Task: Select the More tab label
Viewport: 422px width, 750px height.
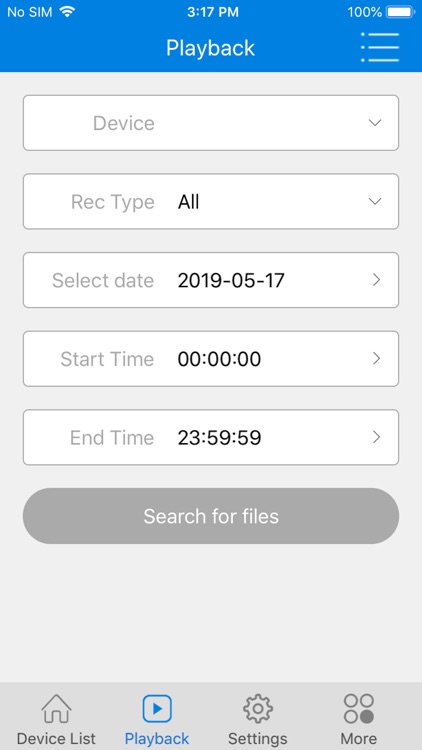Action: click(x=359, y=739)
